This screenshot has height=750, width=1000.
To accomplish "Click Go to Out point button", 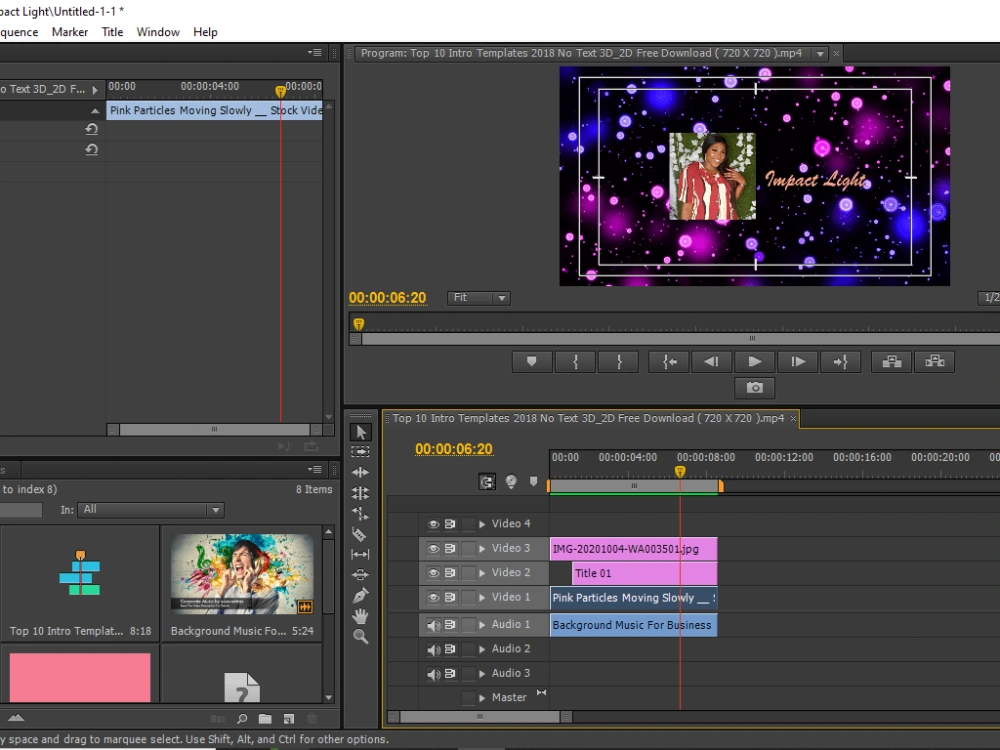I will pos(841,362).
